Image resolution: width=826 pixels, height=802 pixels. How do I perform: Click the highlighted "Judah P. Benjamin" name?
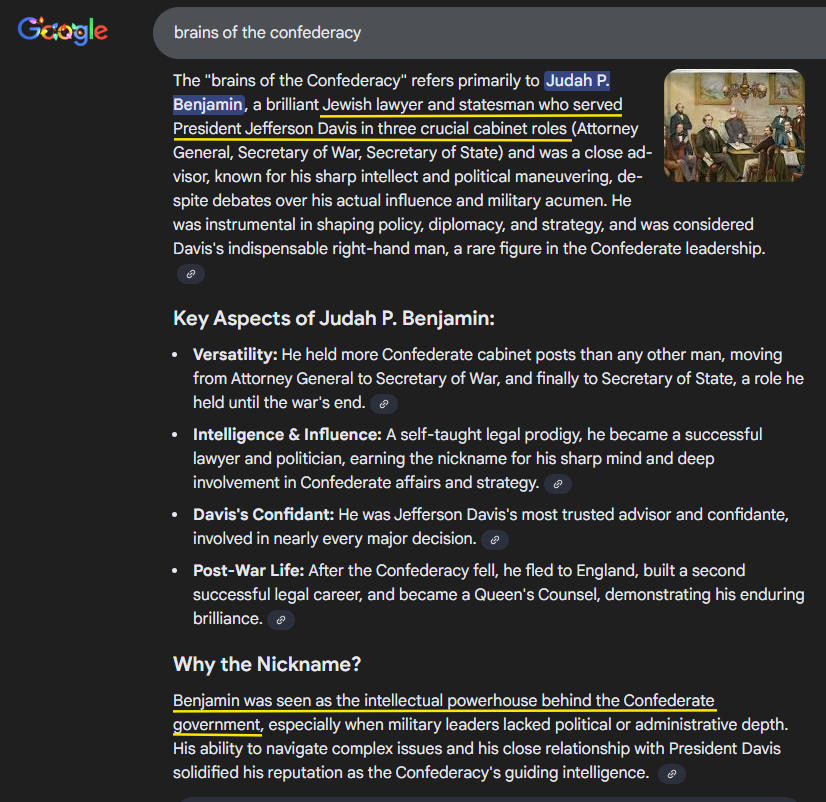(x=577, y=81)
